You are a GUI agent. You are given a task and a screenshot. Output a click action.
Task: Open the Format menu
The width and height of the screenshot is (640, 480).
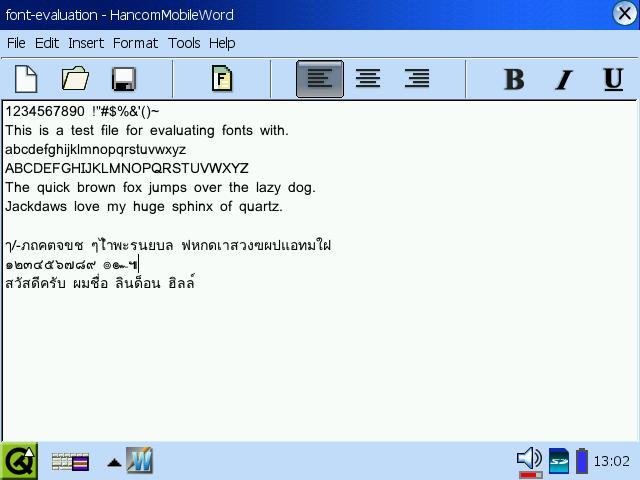135,43
